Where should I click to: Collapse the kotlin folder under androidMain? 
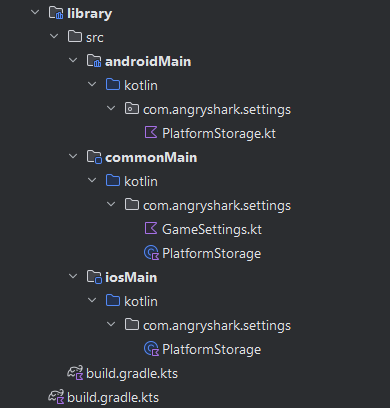92,84
